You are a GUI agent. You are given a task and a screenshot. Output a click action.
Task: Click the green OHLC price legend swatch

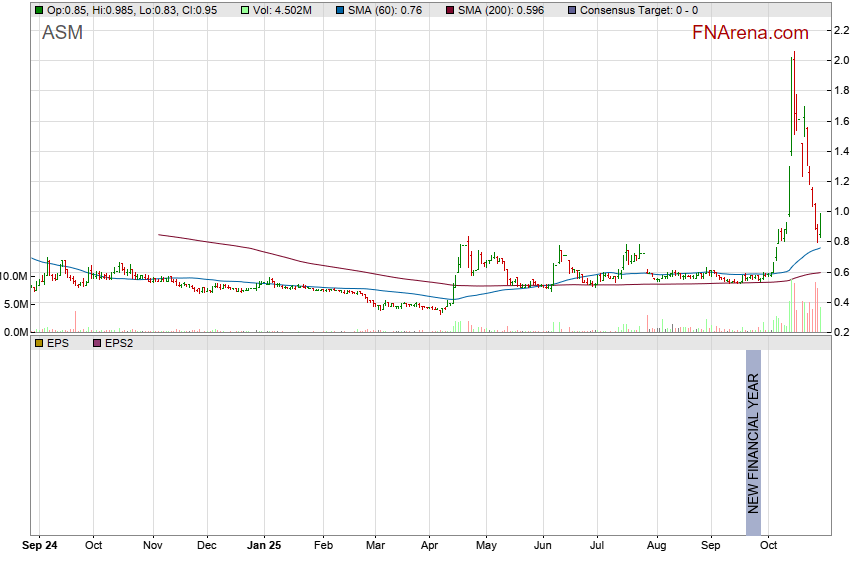39,10
